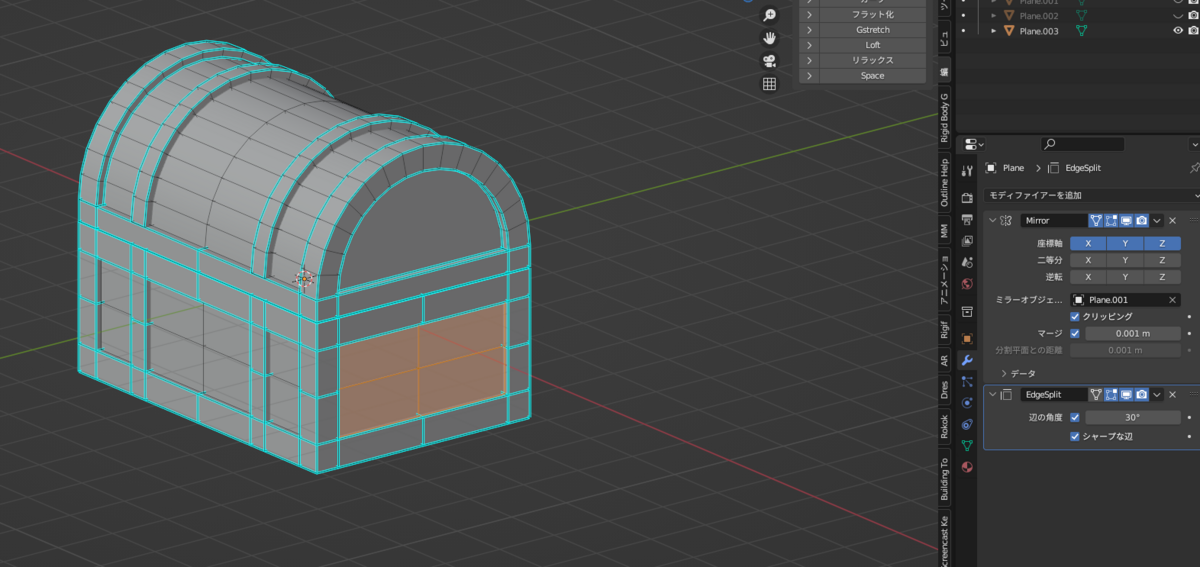The width and height of the screenshot is (1200, 567).
Task: Toggle Mirror modifier edit mode display
Action: click(1111, 220)
